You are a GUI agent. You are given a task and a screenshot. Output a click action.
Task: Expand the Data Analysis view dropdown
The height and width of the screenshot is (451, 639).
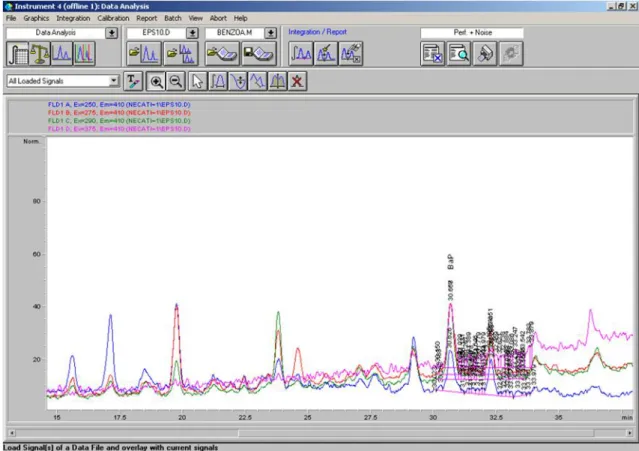click(112, 33)
